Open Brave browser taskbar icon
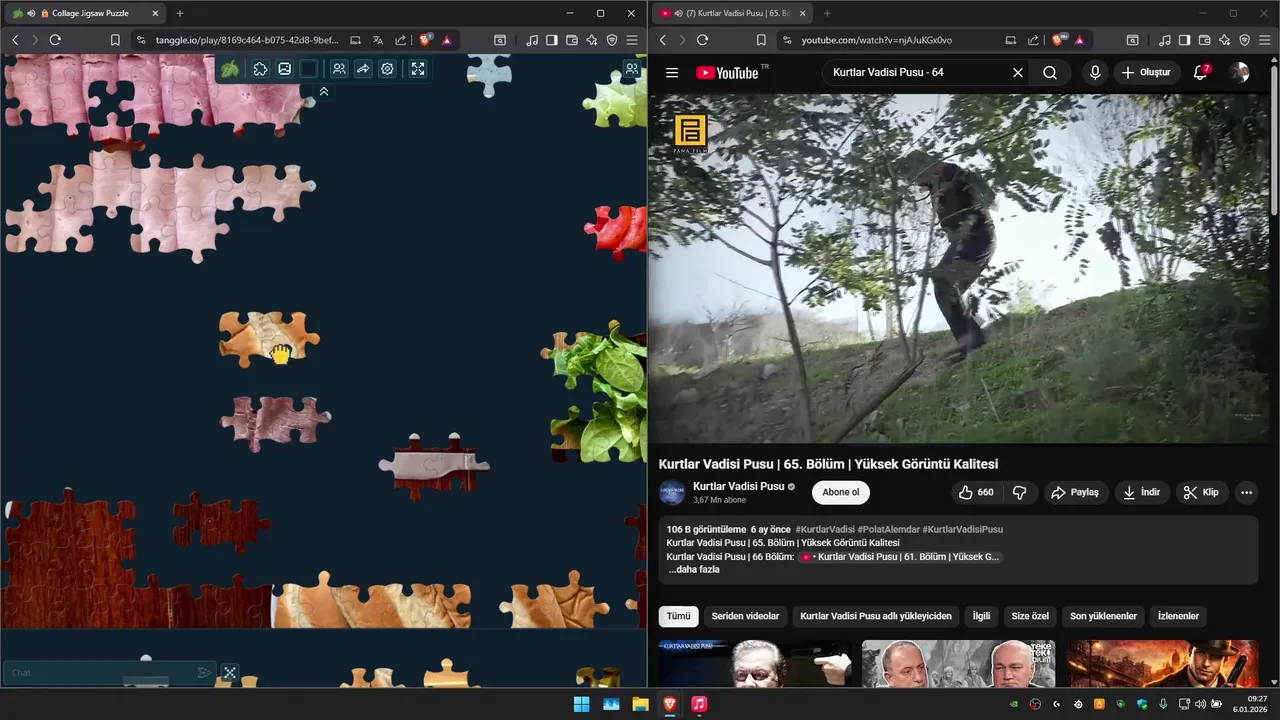 tap(670, 704)
